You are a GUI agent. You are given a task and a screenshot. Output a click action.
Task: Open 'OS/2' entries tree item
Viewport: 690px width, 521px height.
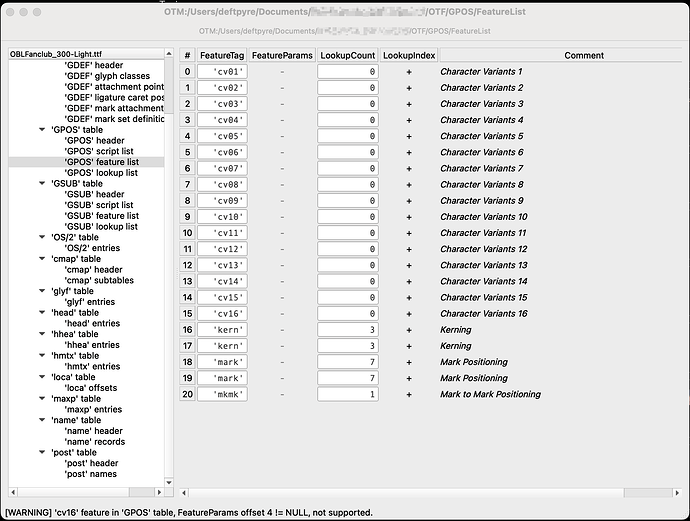[92, 248]
